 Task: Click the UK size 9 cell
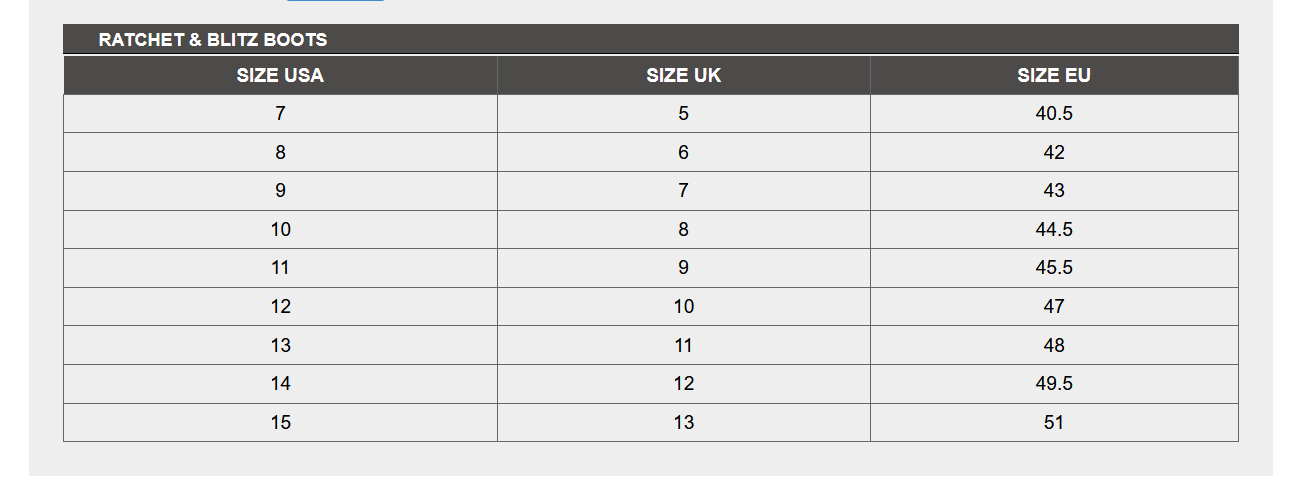[x=684, y=268]
